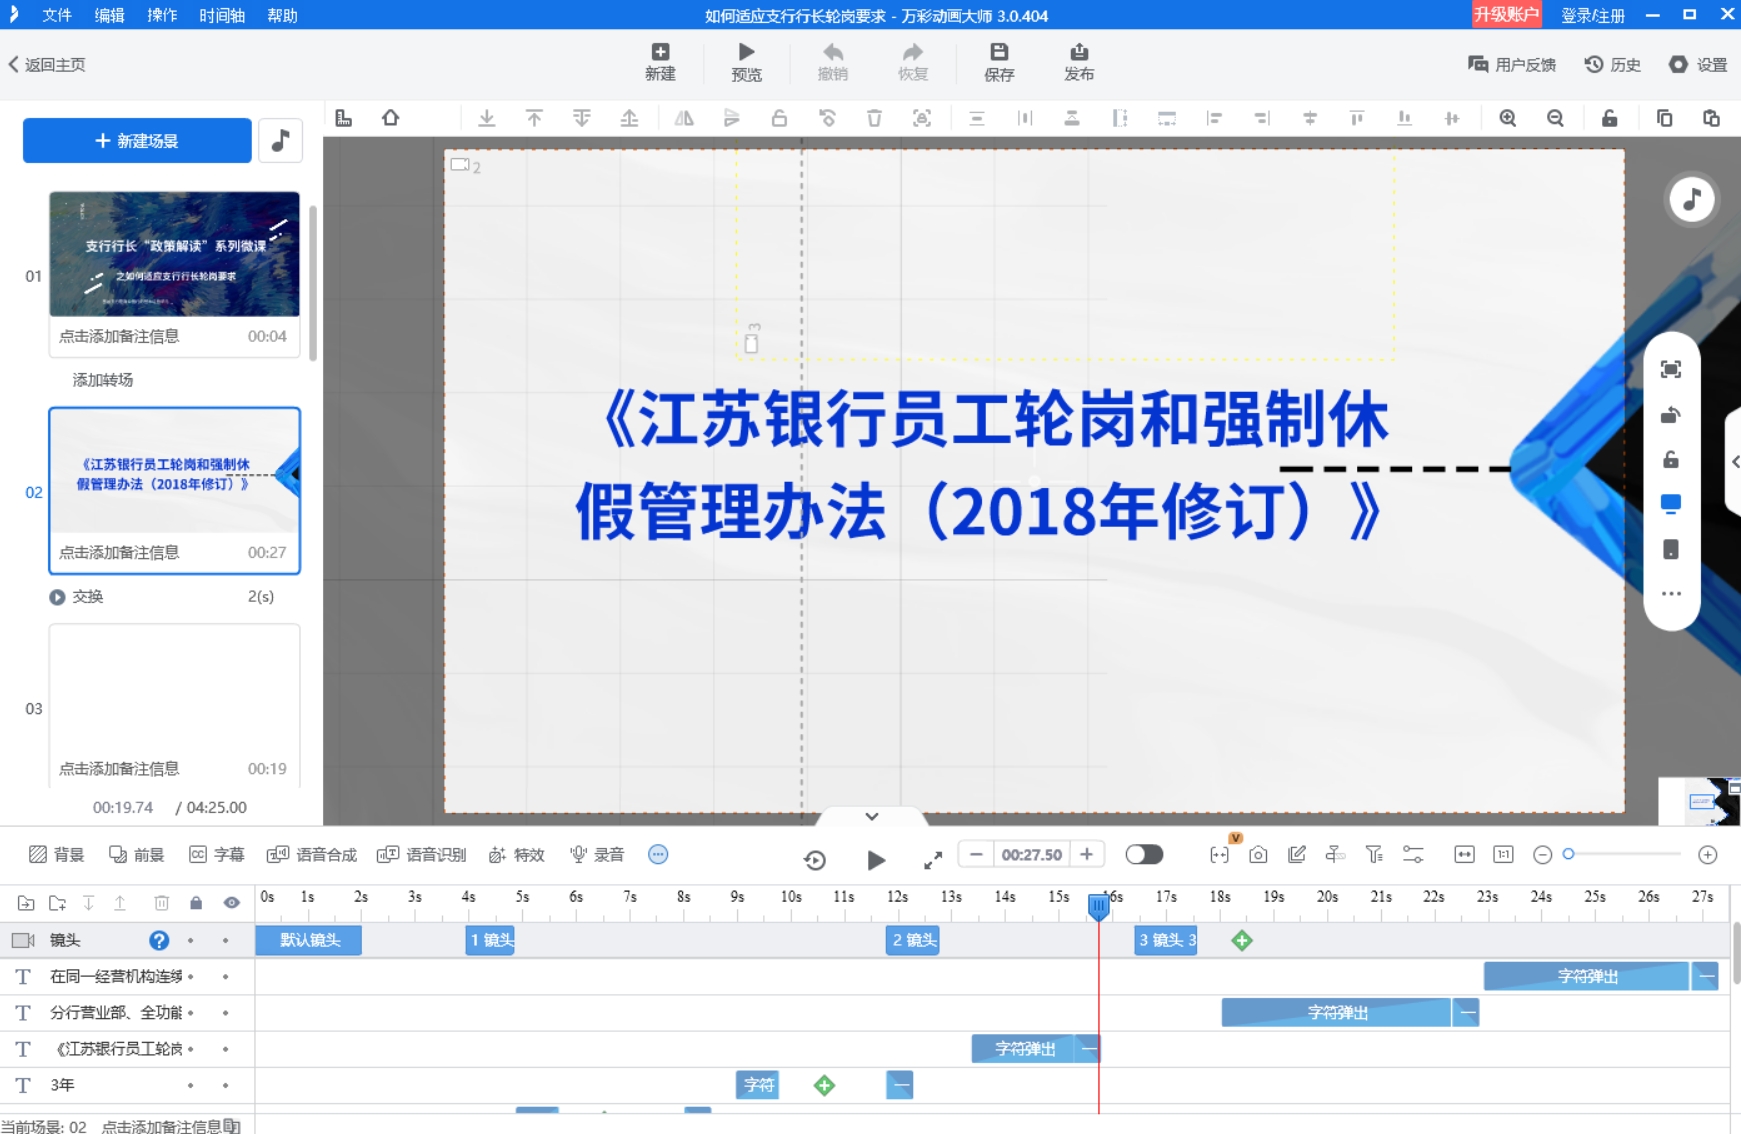Open the 前景 tab
The height and width of the screenshot is (1134, 1741).
click(x=136, y=855)
